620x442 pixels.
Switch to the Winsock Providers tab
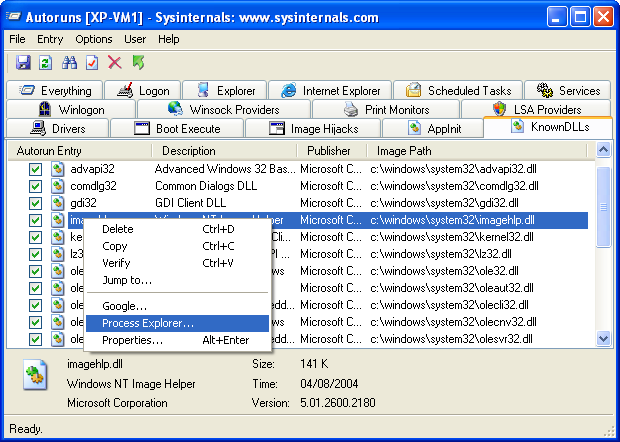pos(224,110)
